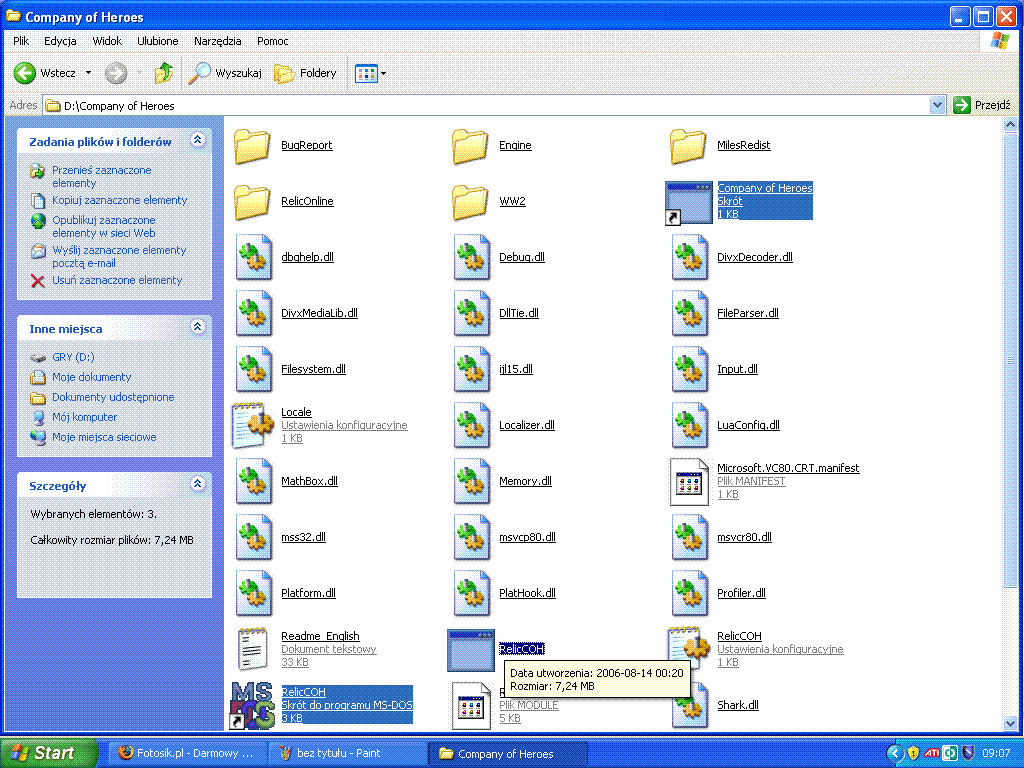
Task: Expand the address bar dropdown arrow
Action: click(937, 105)
